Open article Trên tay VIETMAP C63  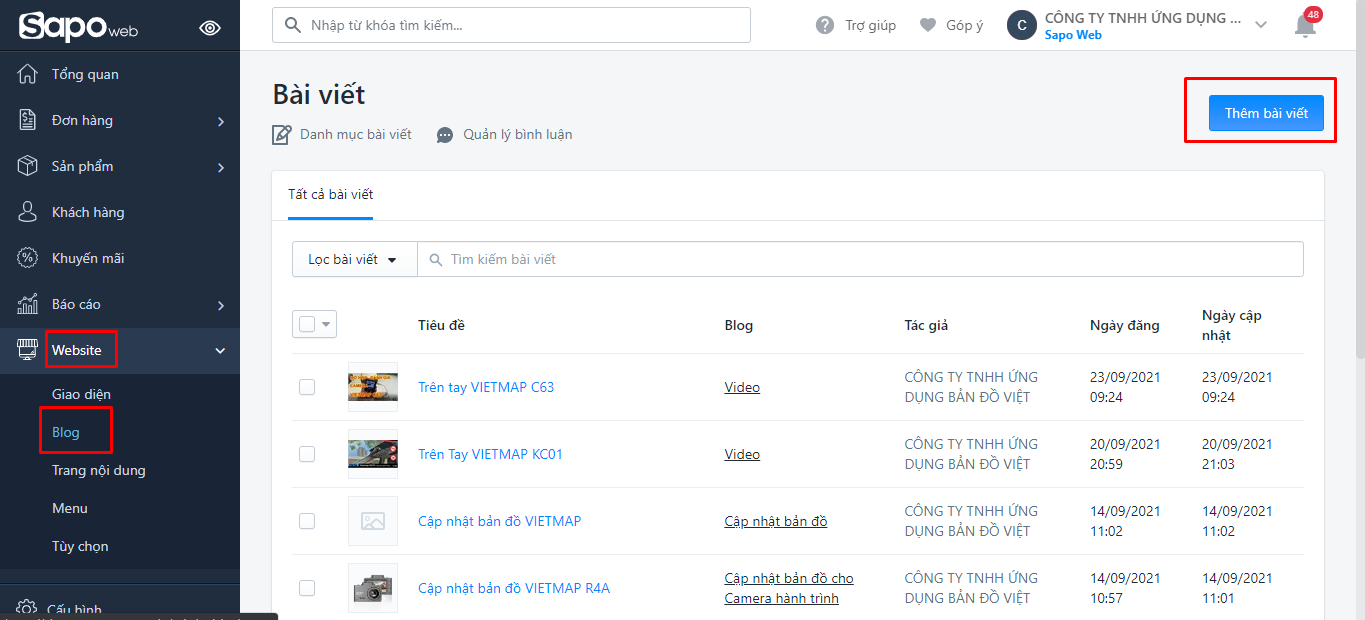point(486,387)
